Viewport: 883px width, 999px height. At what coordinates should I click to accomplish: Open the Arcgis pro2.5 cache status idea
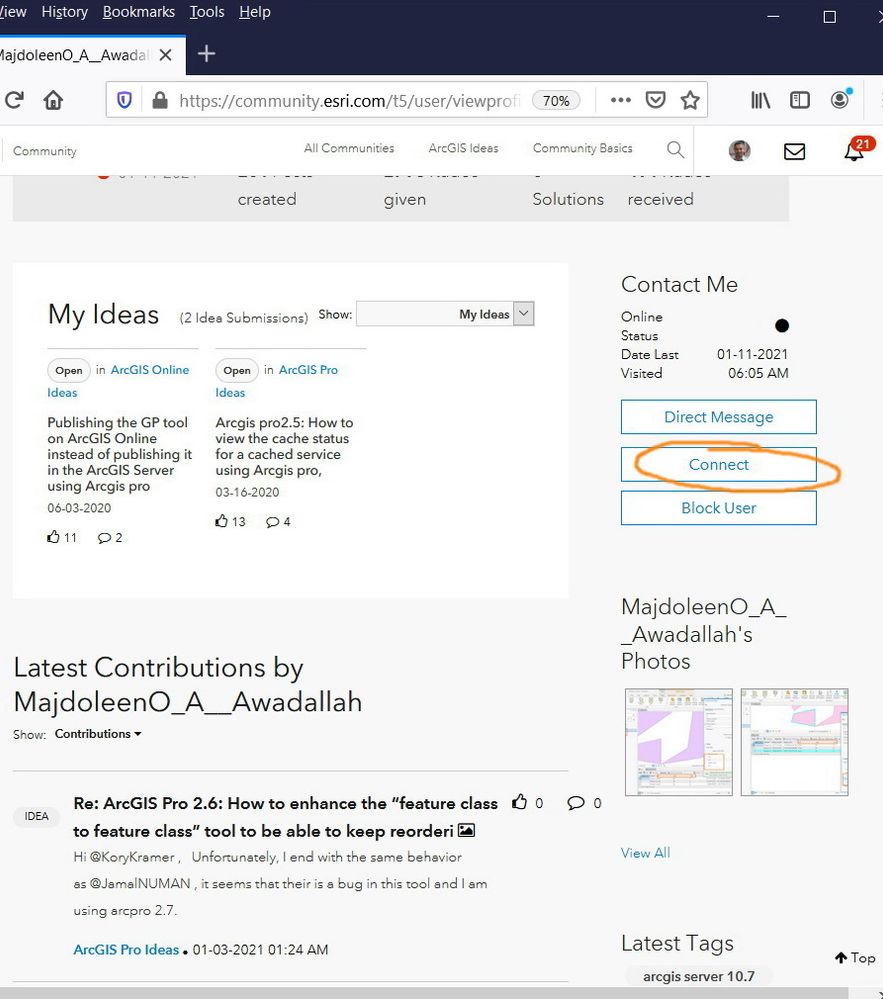pos(284,446)
